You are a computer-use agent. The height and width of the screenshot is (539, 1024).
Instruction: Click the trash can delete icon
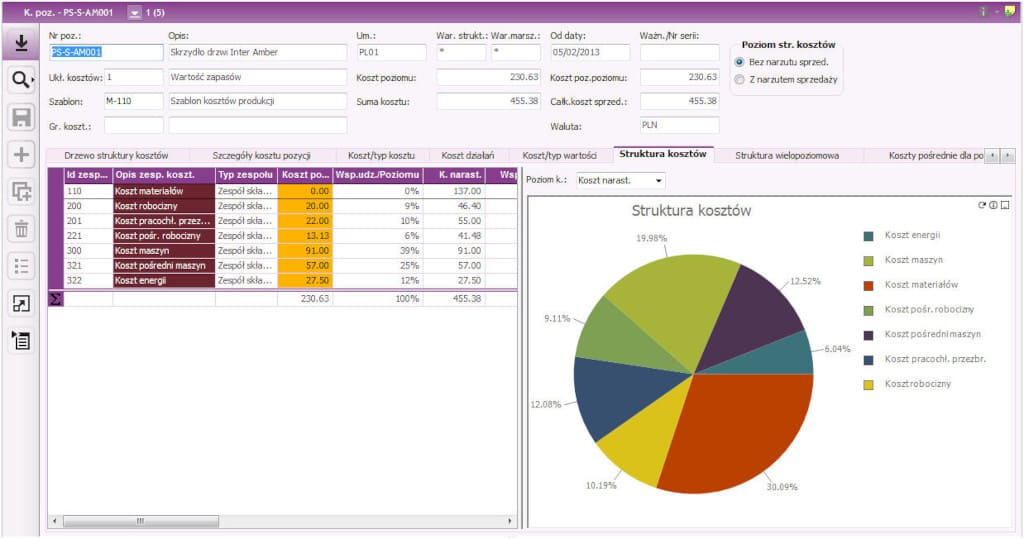[x=20, y=228]
